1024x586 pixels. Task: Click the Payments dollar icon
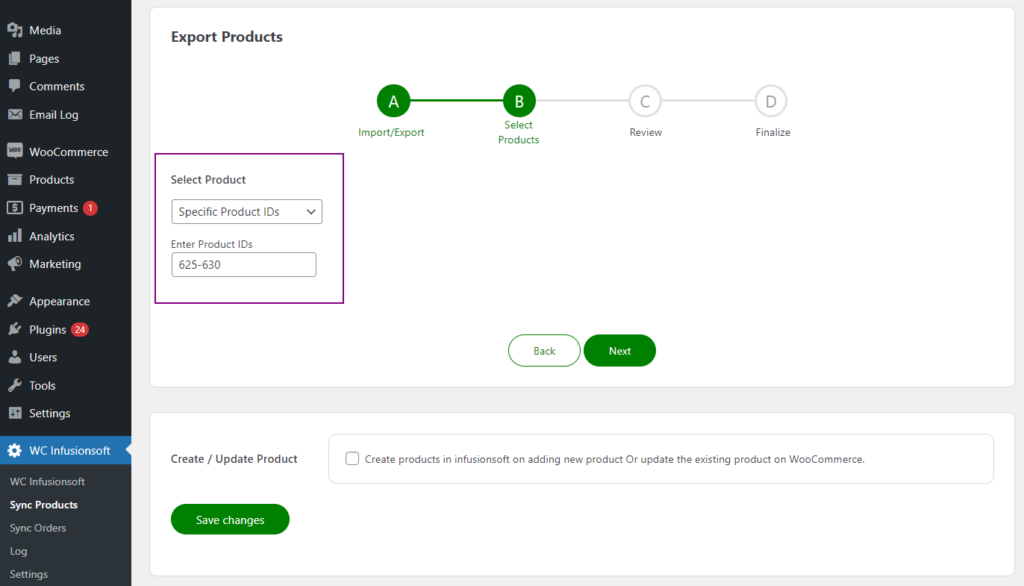(14, 208)
